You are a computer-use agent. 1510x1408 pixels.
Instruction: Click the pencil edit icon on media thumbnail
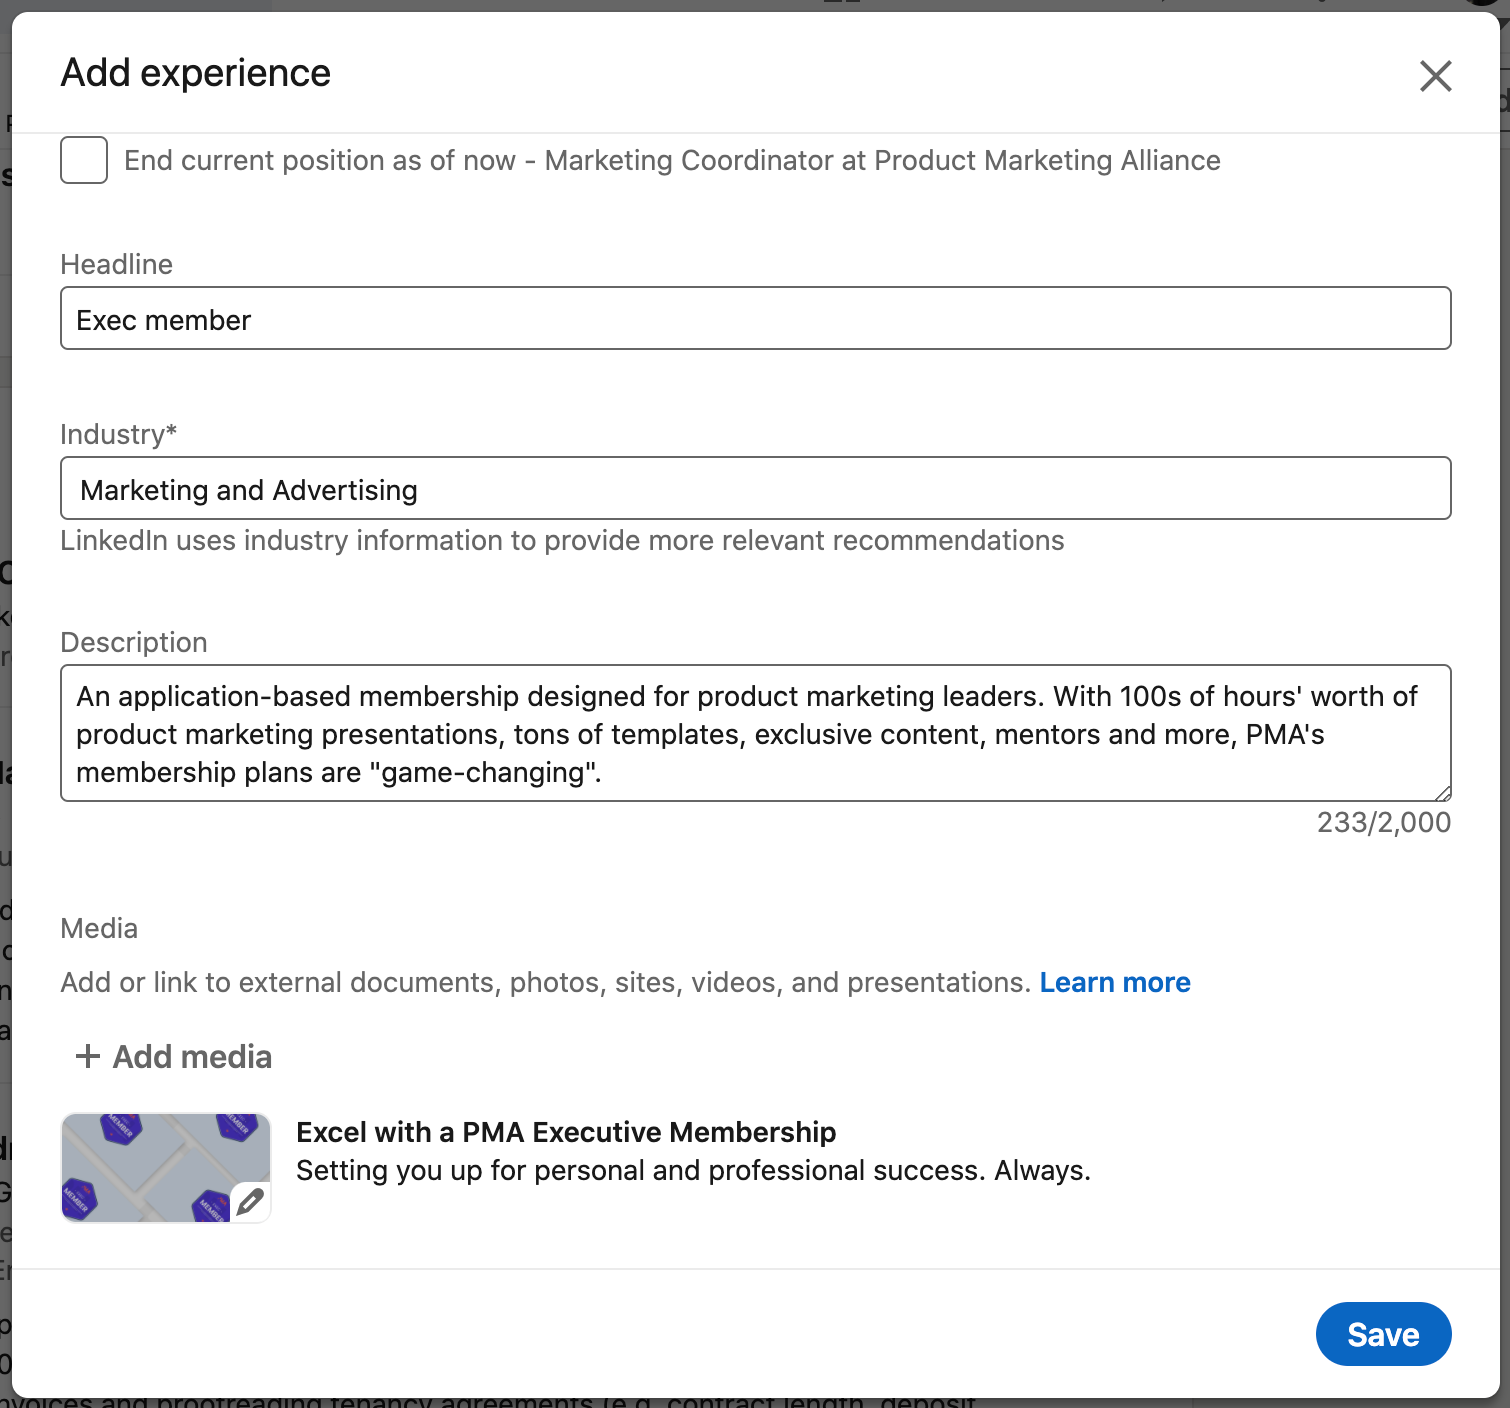tap(251, 1201)
